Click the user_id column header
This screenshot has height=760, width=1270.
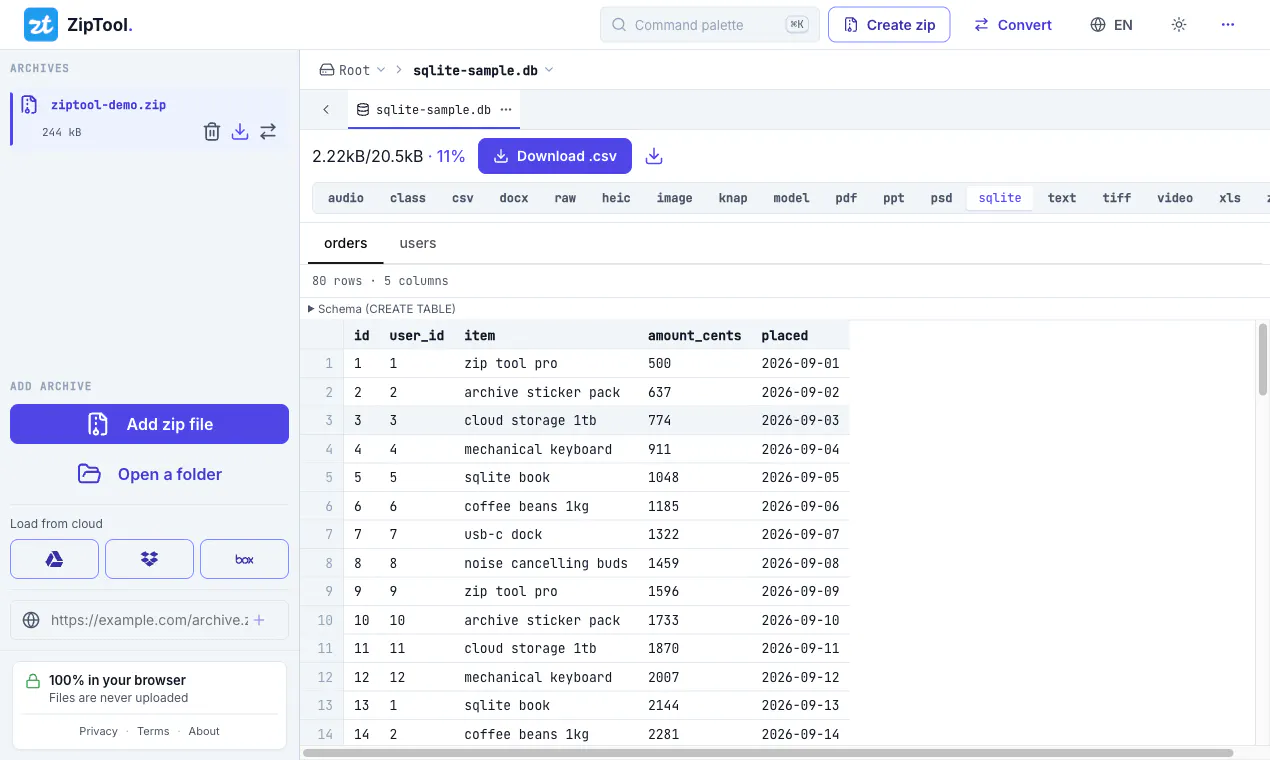click(x=417, y=335)
